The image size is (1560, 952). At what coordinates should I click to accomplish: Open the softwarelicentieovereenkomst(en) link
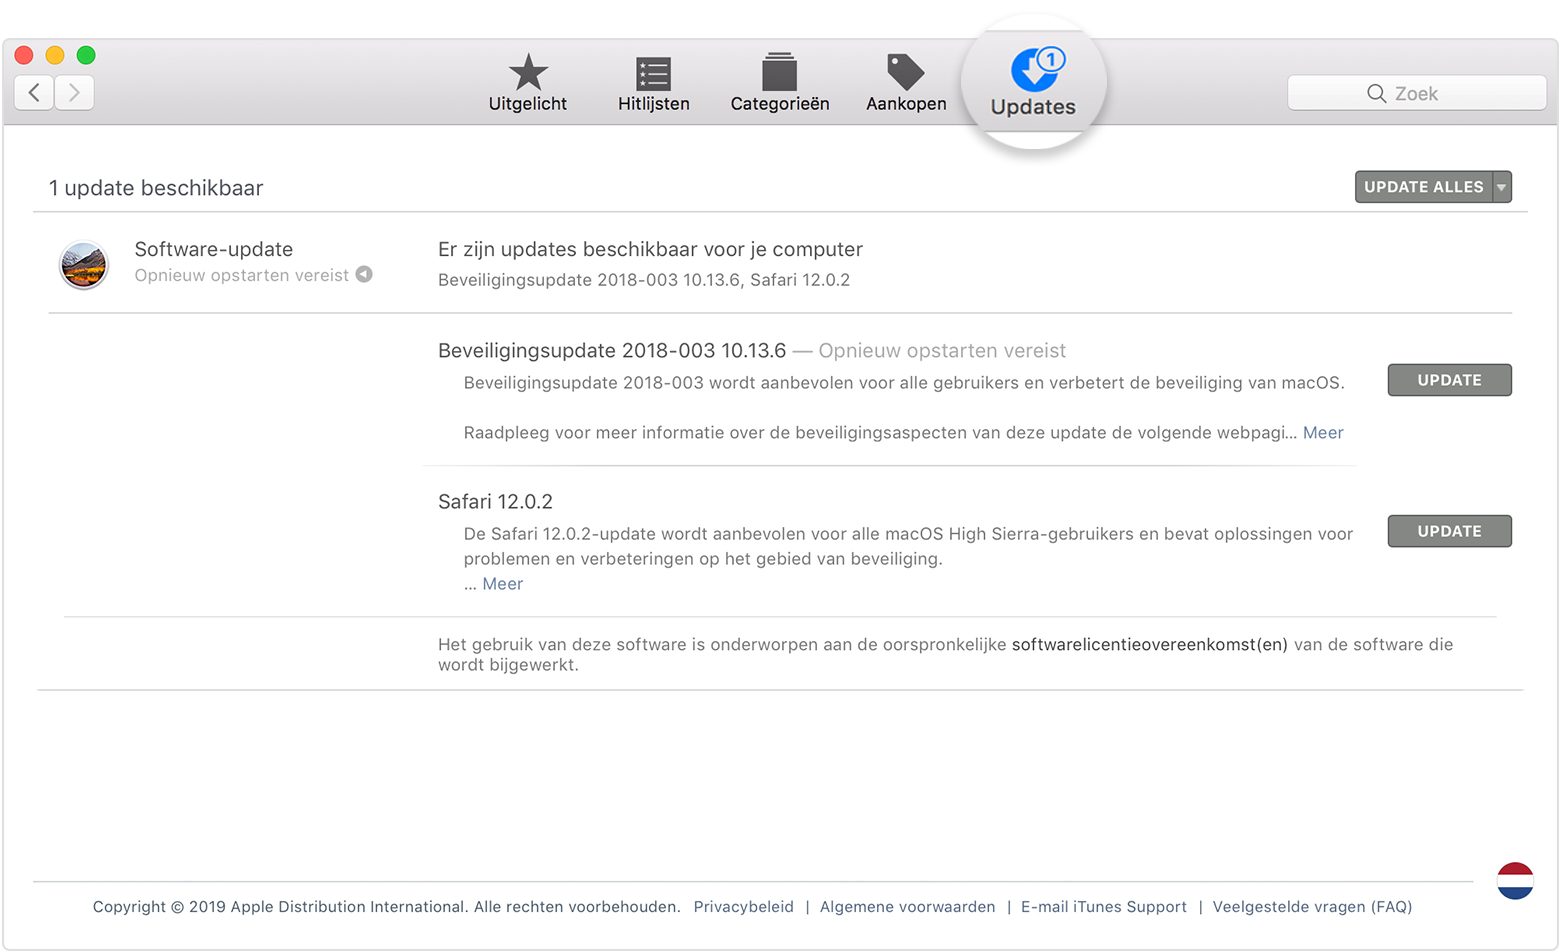[1149, 645]
